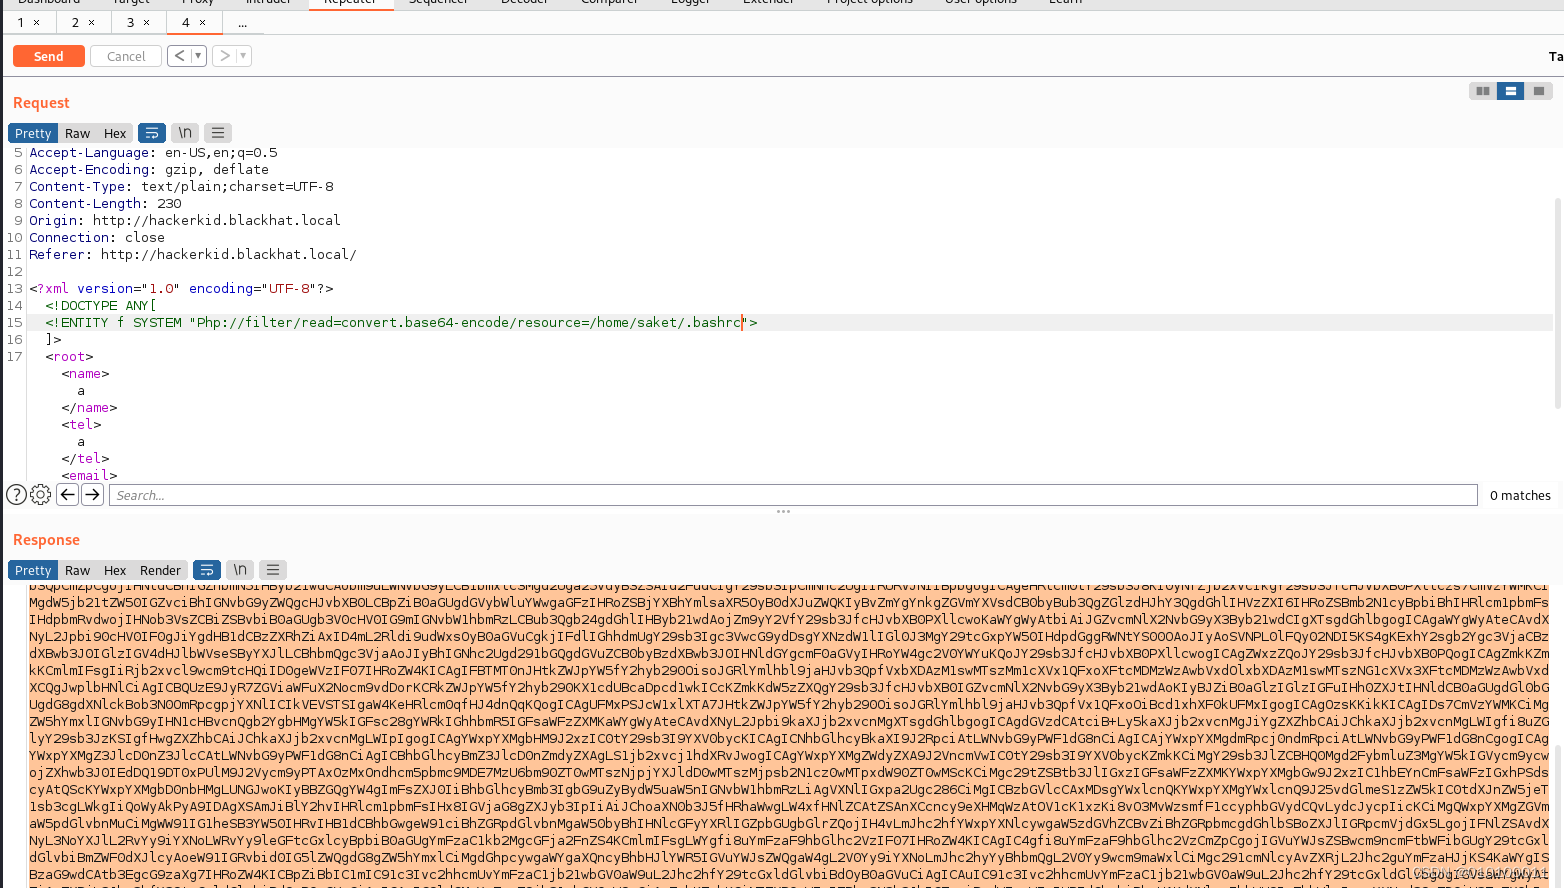Click the ENTITY SYSTEM php filter line

(x=401, y=322)
